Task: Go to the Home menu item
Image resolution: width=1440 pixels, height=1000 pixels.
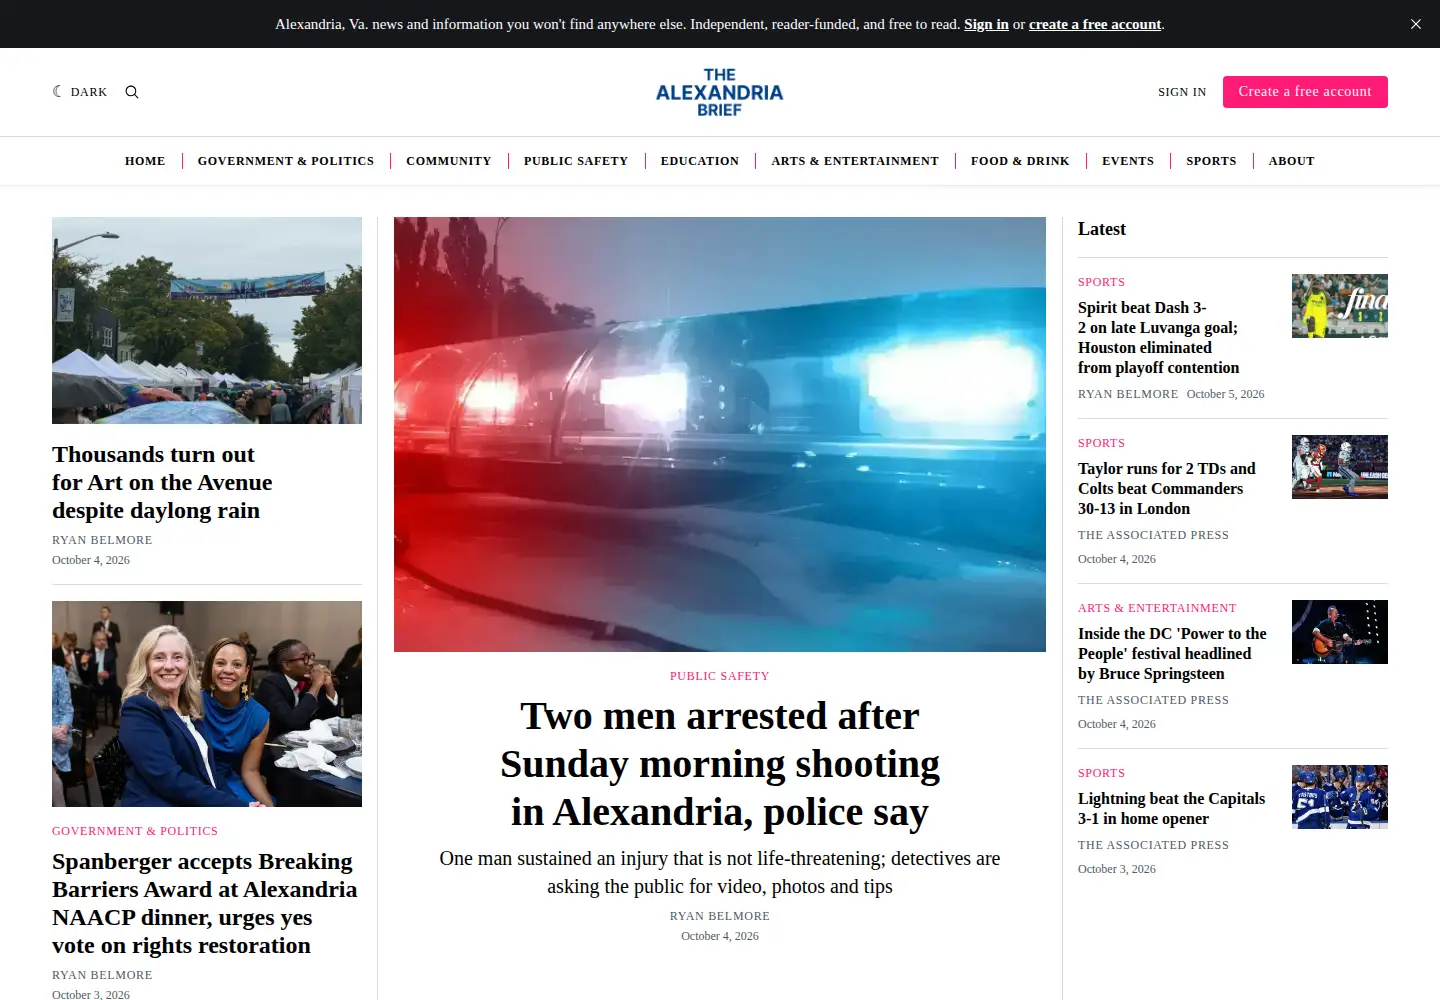Action: [145, 161]
